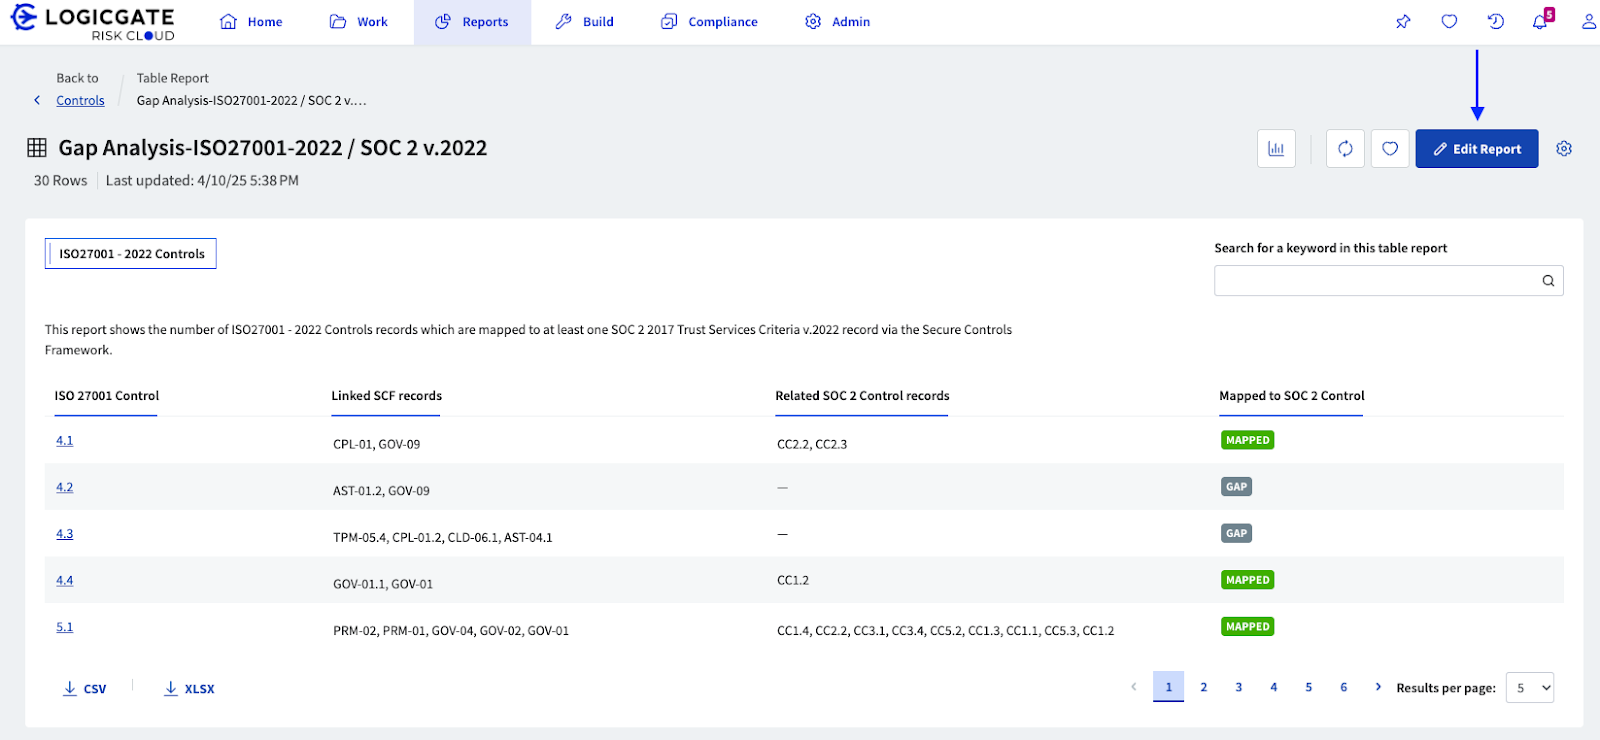This screenshot has width=1600, height=740.
Task: Sort by Mapped to SOC 2 Control column
Action: click(x=1291, y=396)
